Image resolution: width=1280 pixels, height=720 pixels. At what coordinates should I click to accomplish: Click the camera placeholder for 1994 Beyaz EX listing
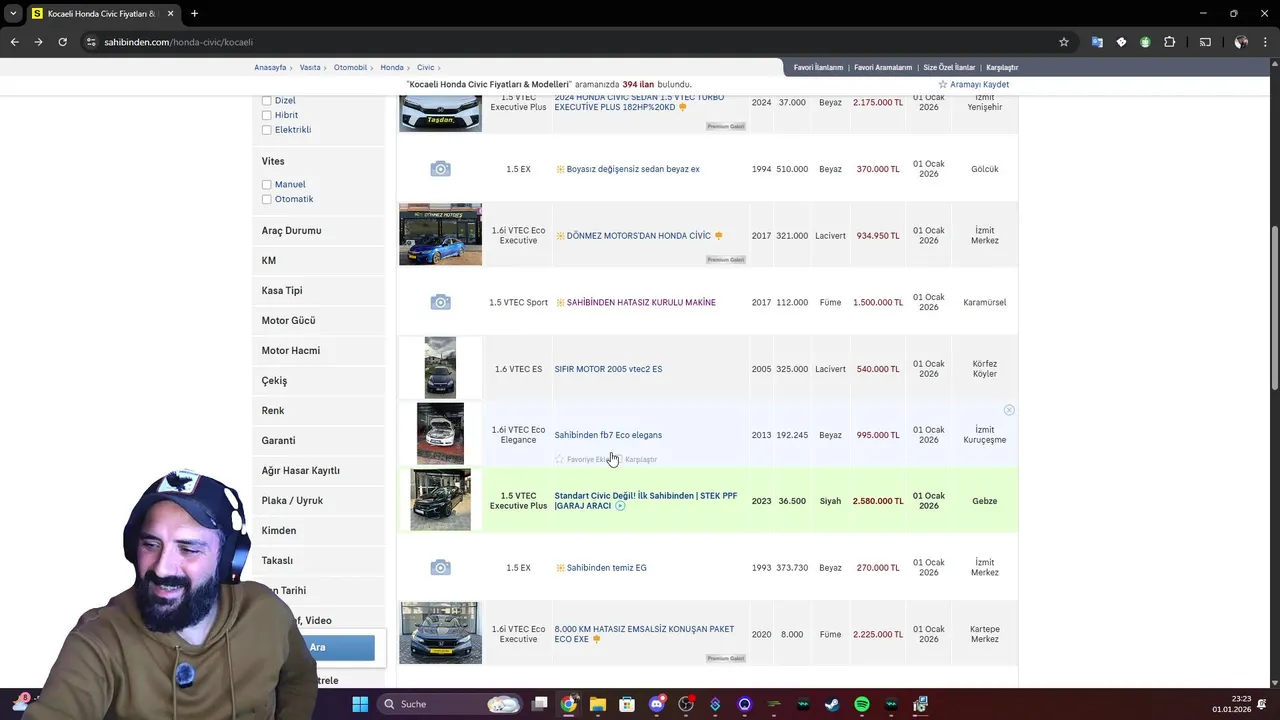[440, 169]
